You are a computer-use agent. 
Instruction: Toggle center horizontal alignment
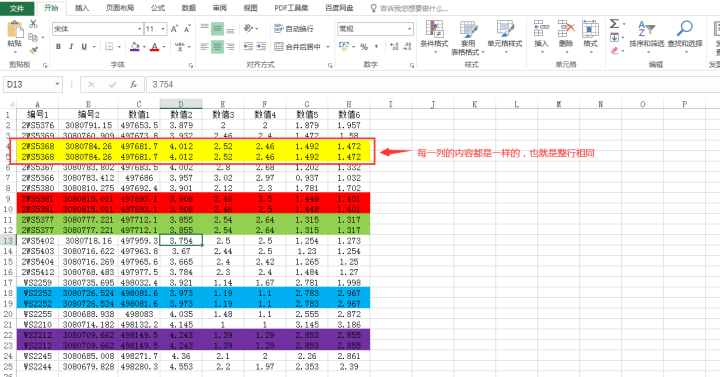[x=217, y=46]
